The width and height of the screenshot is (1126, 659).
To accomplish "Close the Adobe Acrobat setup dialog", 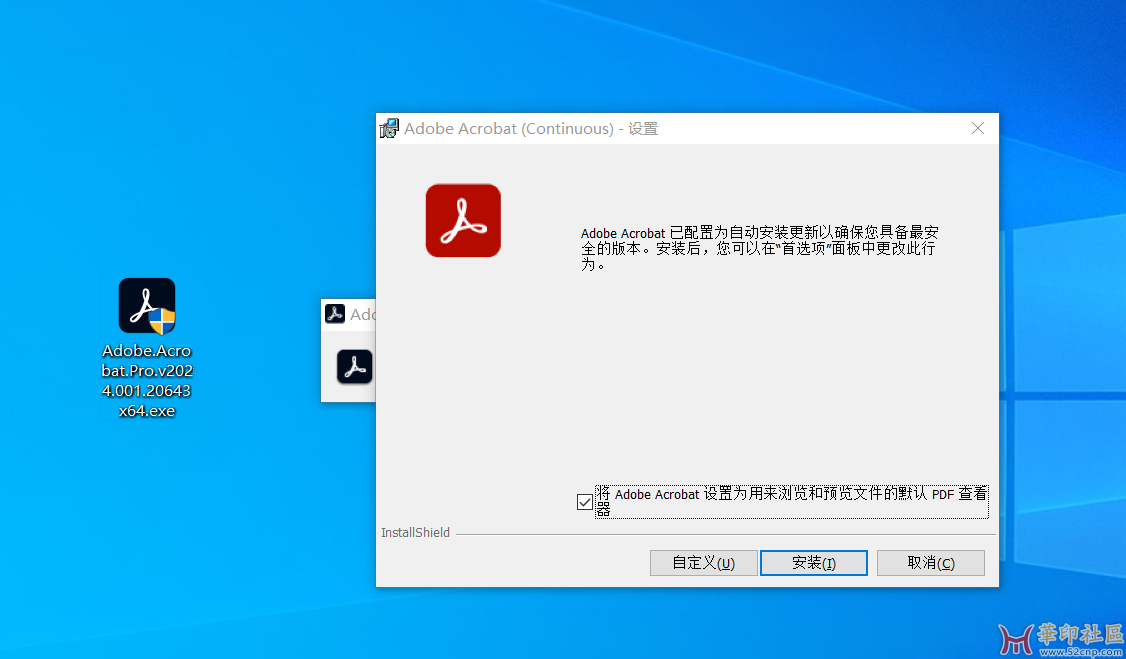I will click(977, 128).
